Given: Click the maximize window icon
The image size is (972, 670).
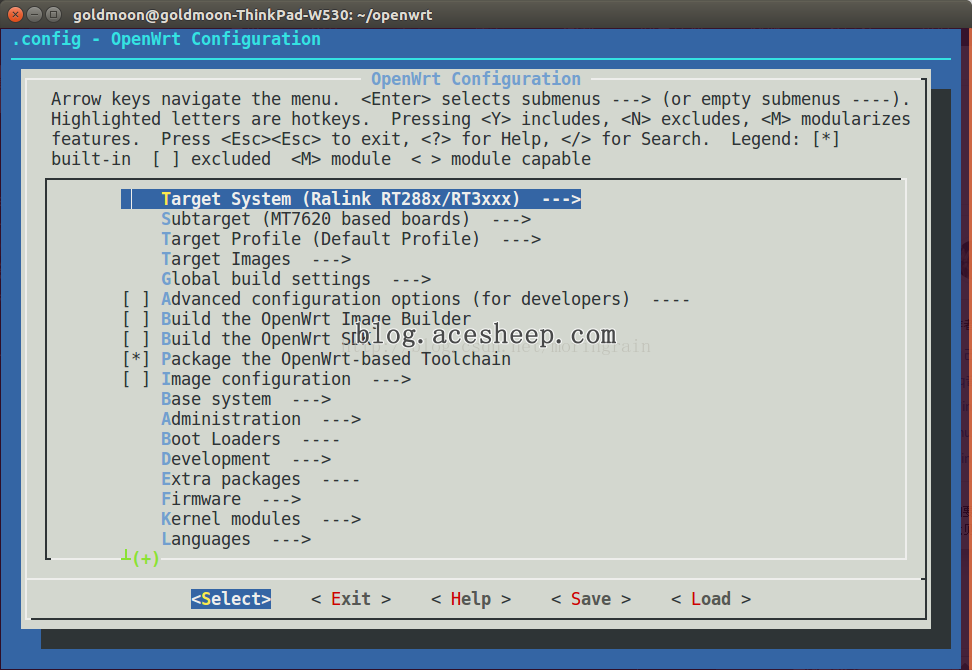Looking at the screenshot, I should 54,14.
